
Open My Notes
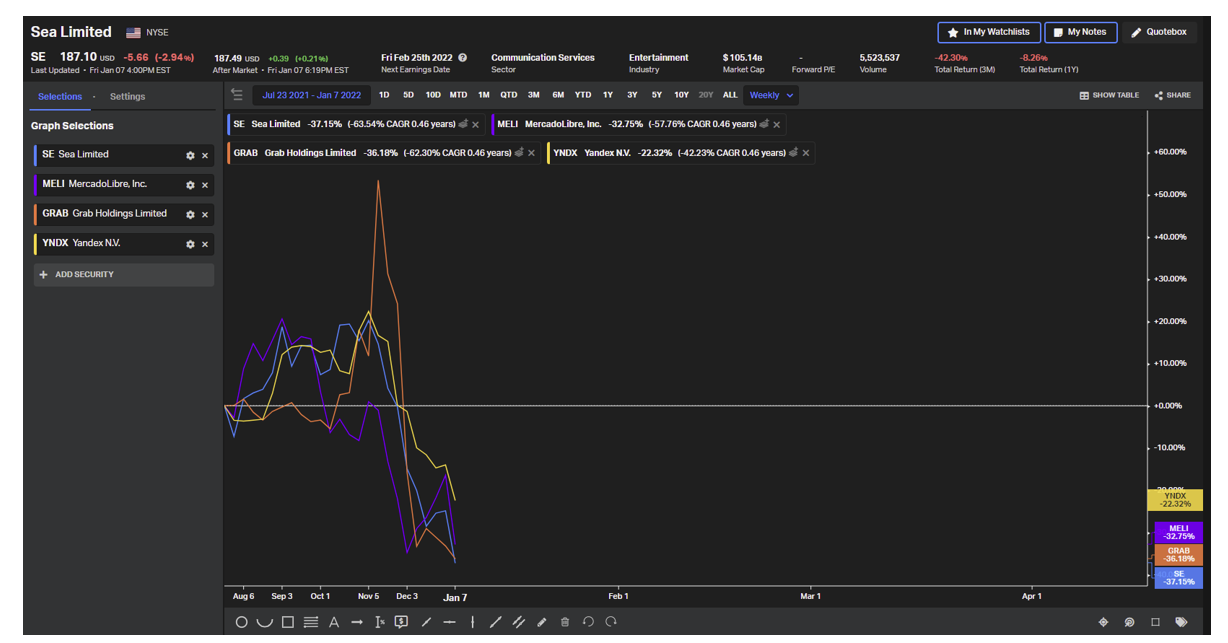pyautogui.click(x=1081, y=32)
